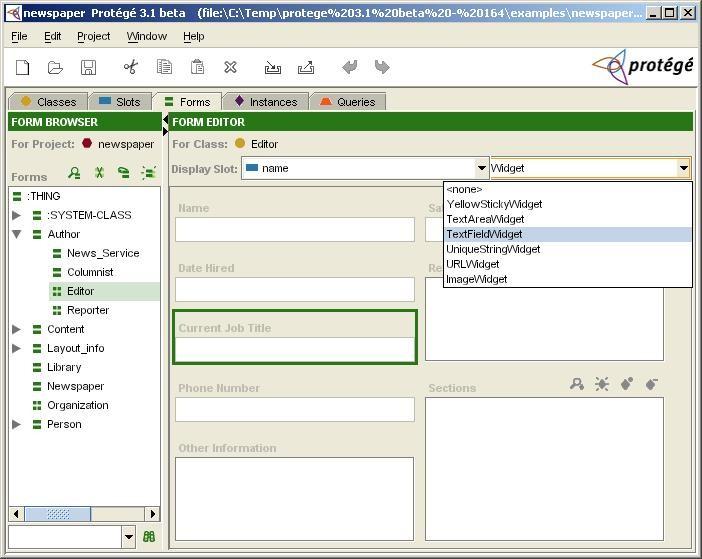Click the Delete X toolbar icon
The image size is (702, 559).
(x=231, y=68)
